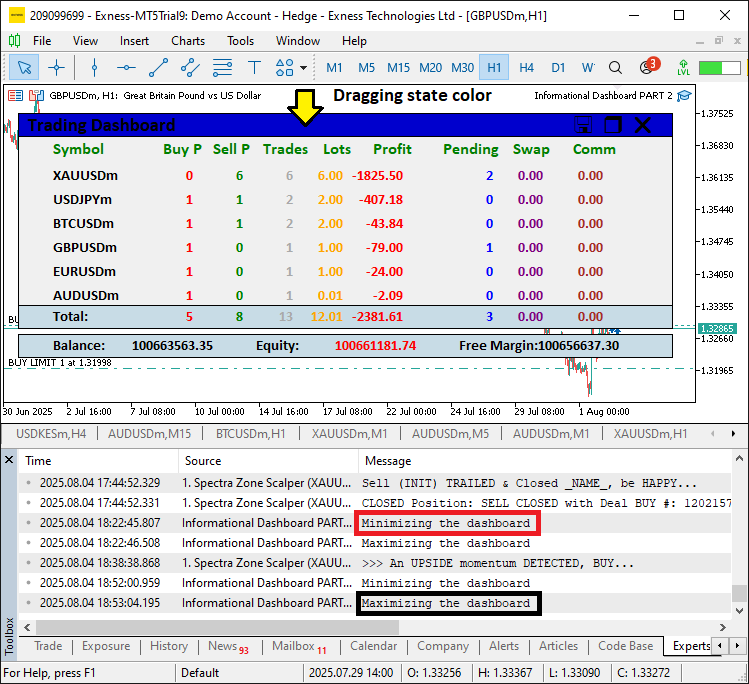Open the Tools menu
This screenshot has width=749, height=684.
(x=240, y=41)
